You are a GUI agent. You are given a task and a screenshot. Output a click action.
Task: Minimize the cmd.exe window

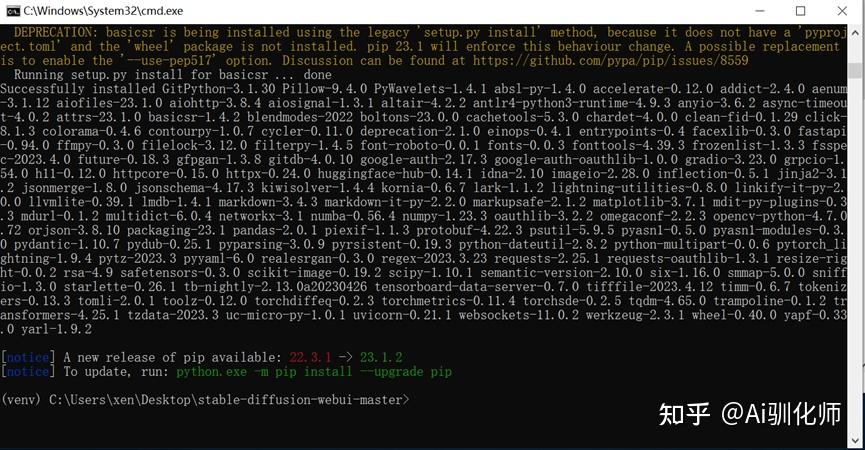point(760,11)
